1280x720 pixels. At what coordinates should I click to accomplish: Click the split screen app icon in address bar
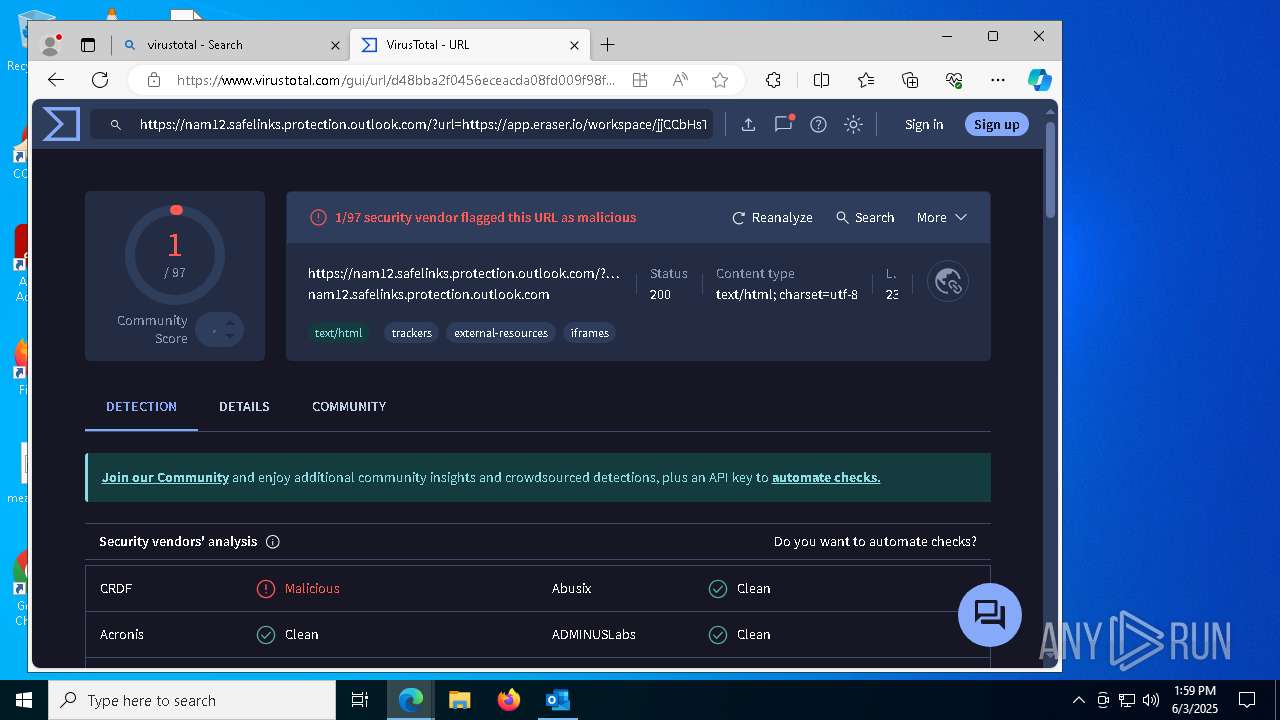[640, 80]
